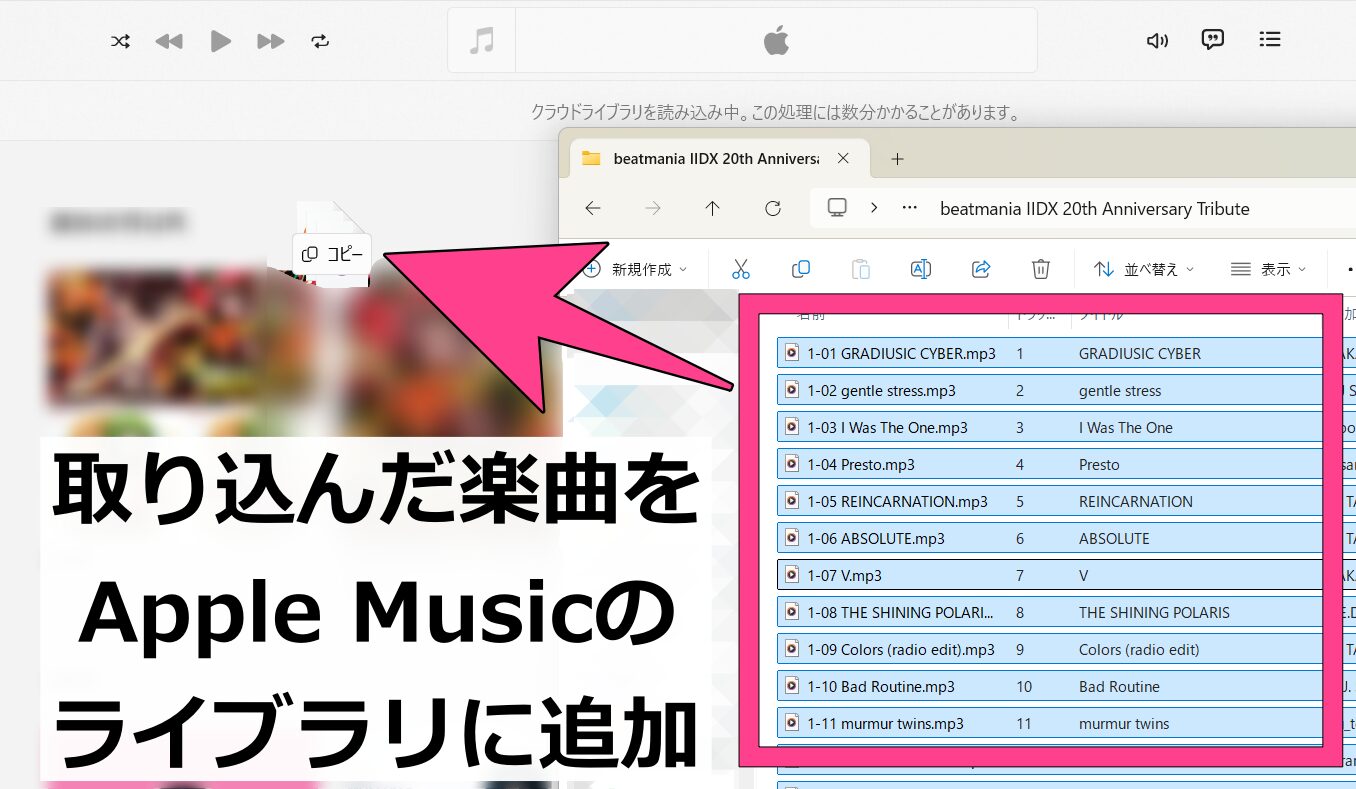
Task: Select file 1-08 THE SHINING POLARIS mp3
Action: (900, 612)
